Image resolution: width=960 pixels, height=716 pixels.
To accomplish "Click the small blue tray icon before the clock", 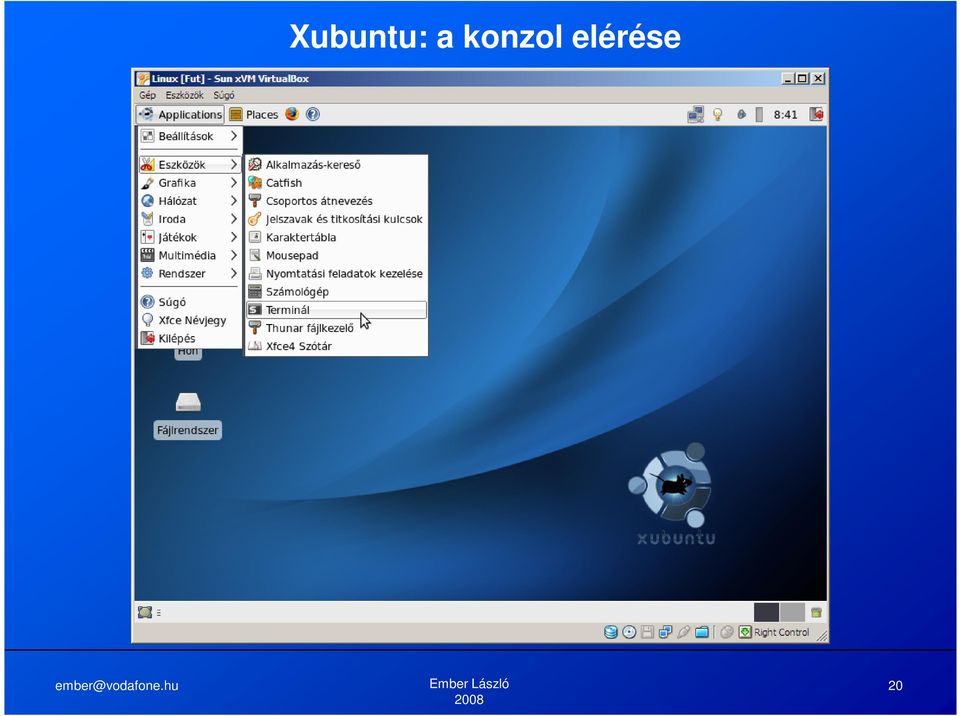I will 741,115.
